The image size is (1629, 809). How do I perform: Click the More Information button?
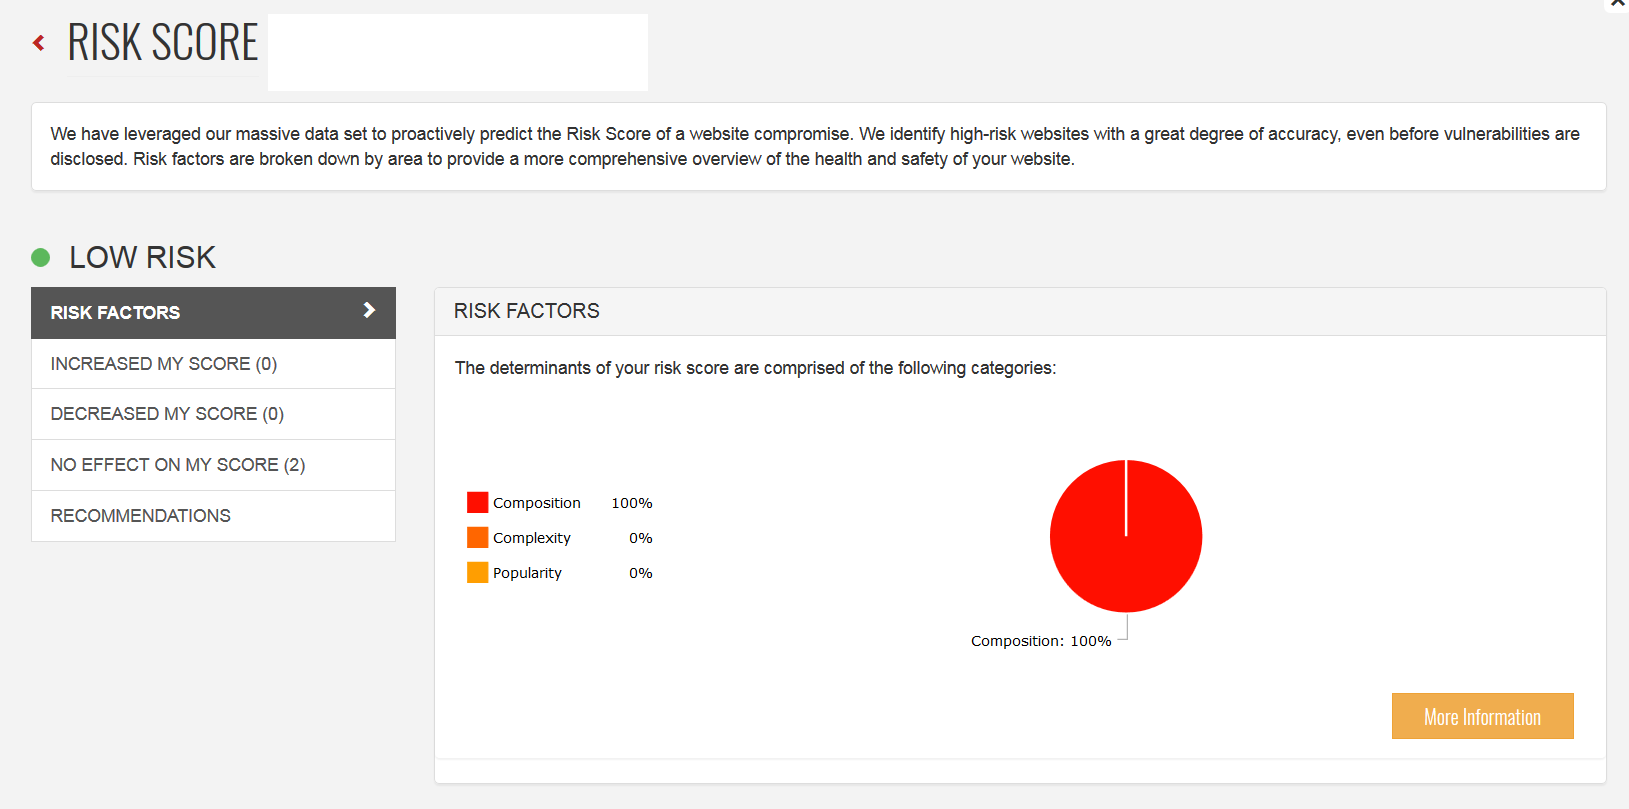1482,717
